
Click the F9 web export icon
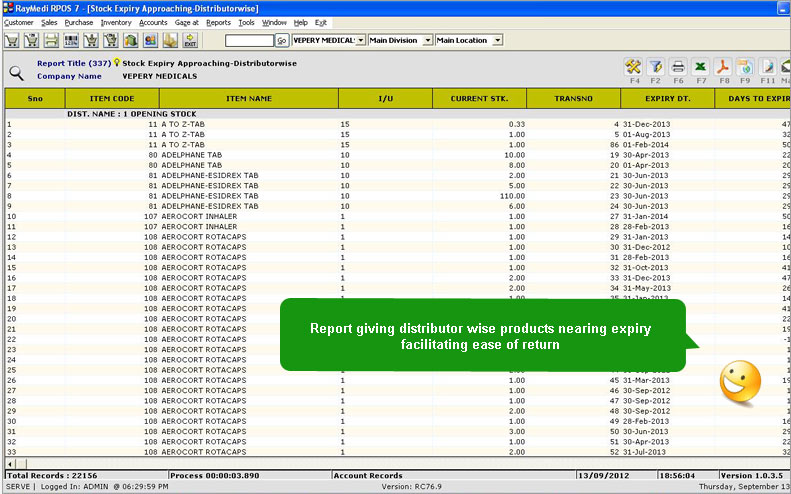click(745, 67)
